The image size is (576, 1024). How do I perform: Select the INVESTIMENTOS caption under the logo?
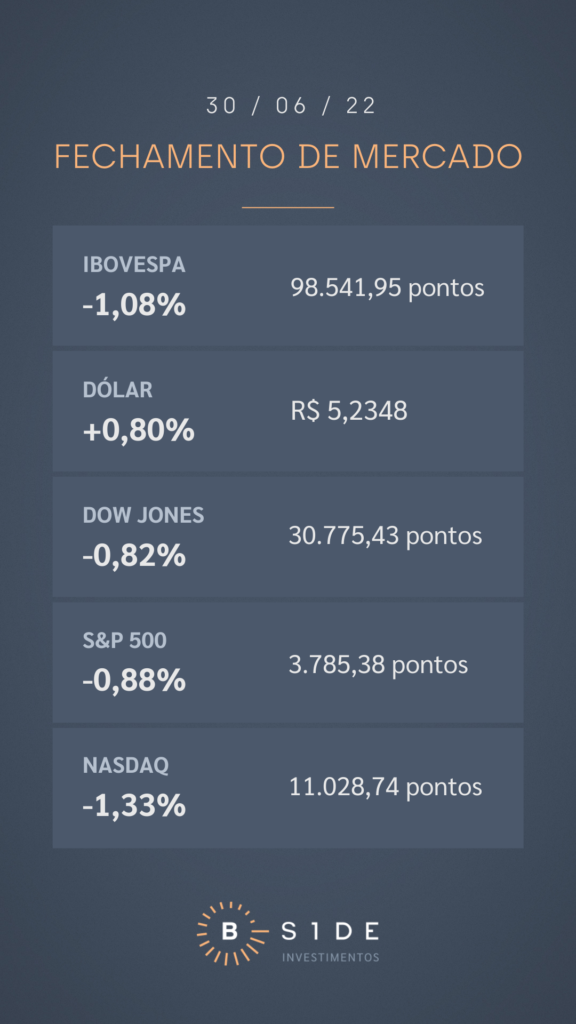point(330,957)
